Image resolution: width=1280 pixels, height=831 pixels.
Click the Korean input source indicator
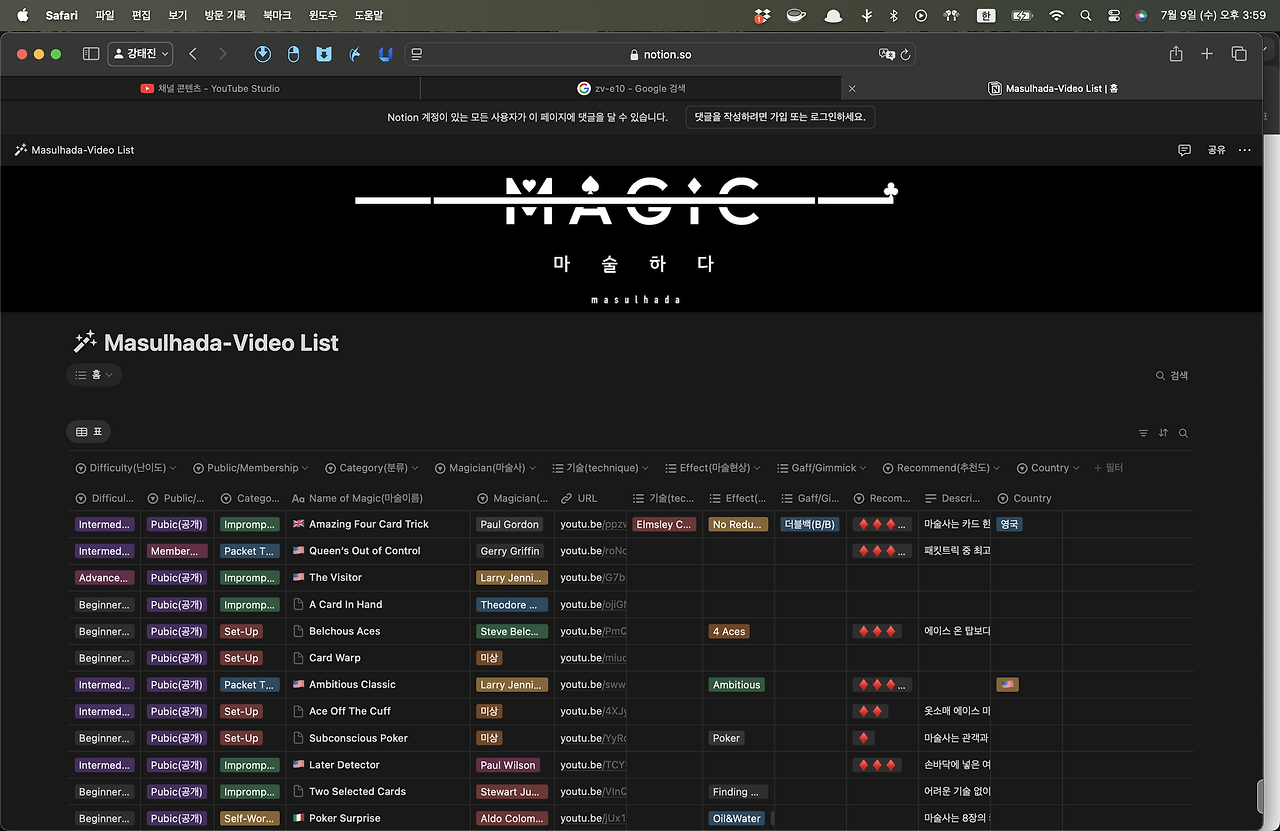pyautogui.click(x=987, y=15)
